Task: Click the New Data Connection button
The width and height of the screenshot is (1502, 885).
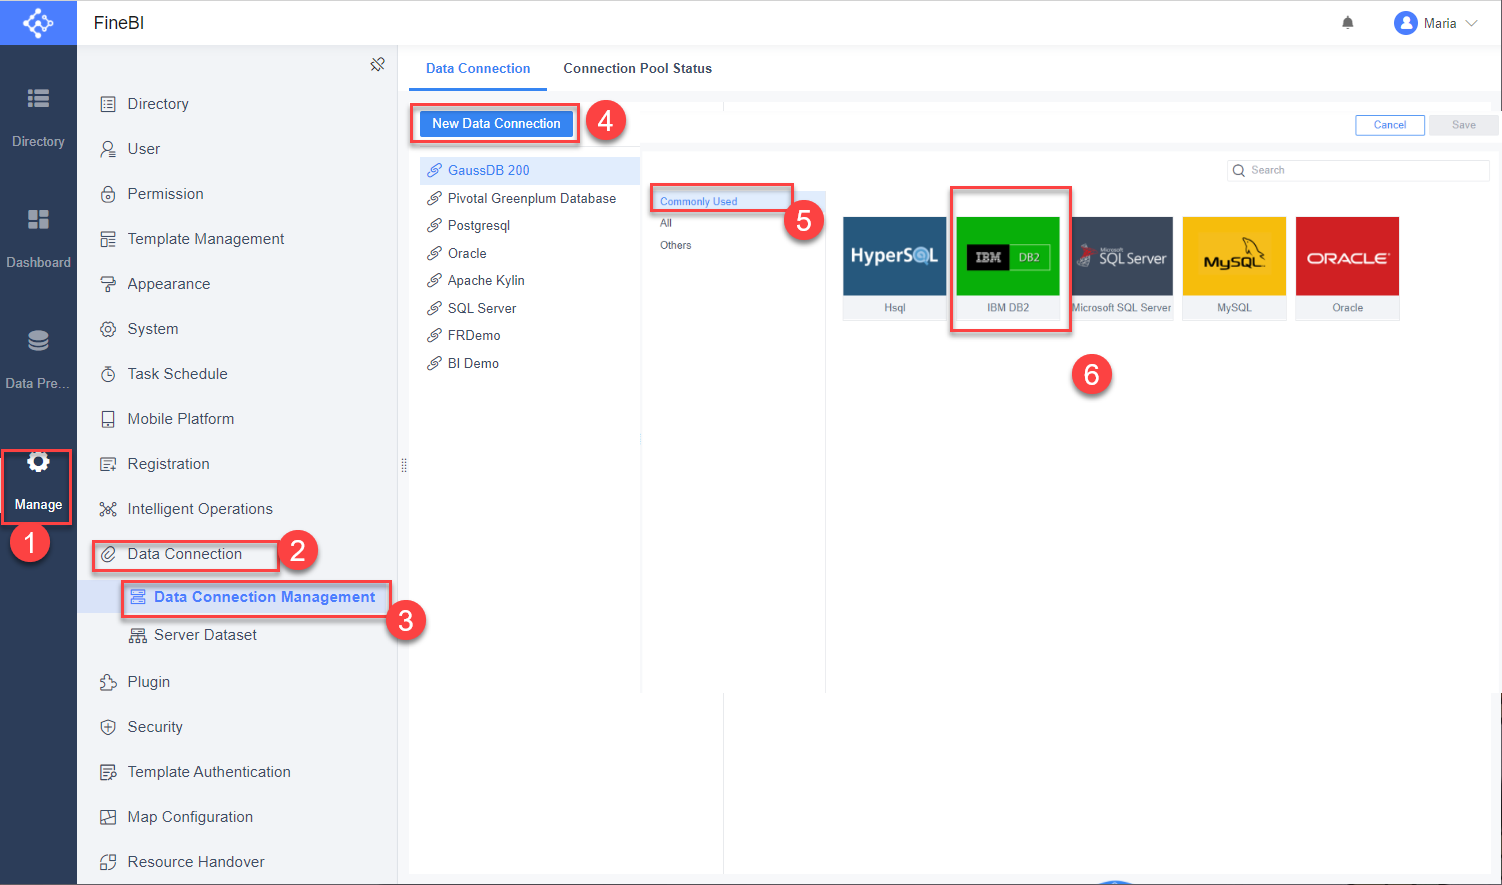Action: pos(496,123)
